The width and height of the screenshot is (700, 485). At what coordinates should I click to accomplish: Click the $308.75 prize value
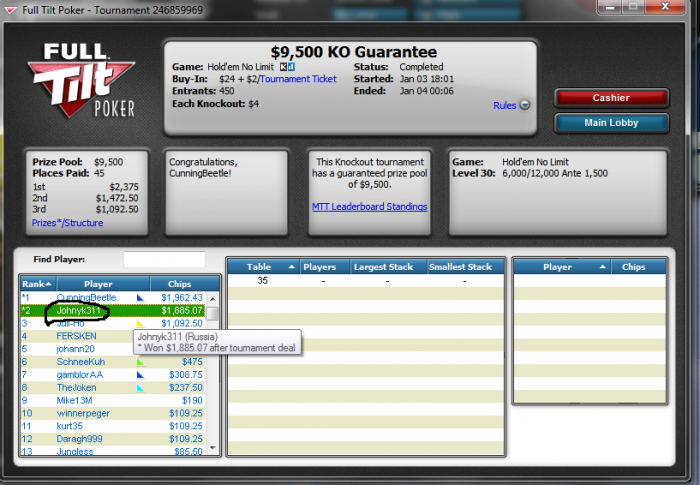click(186, 375)
